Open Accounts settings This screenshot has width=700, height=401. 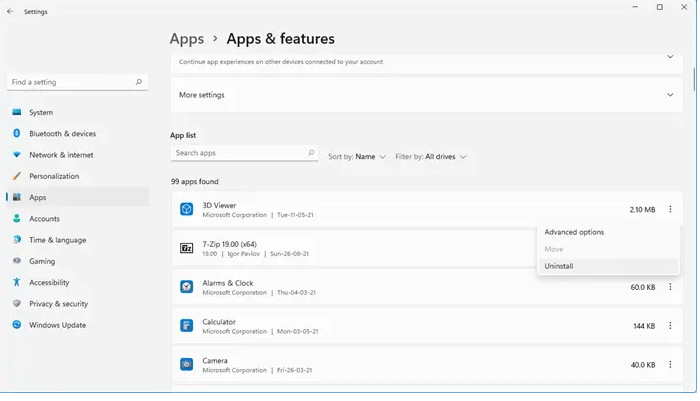pyautogui.click(x=78, y=218)
